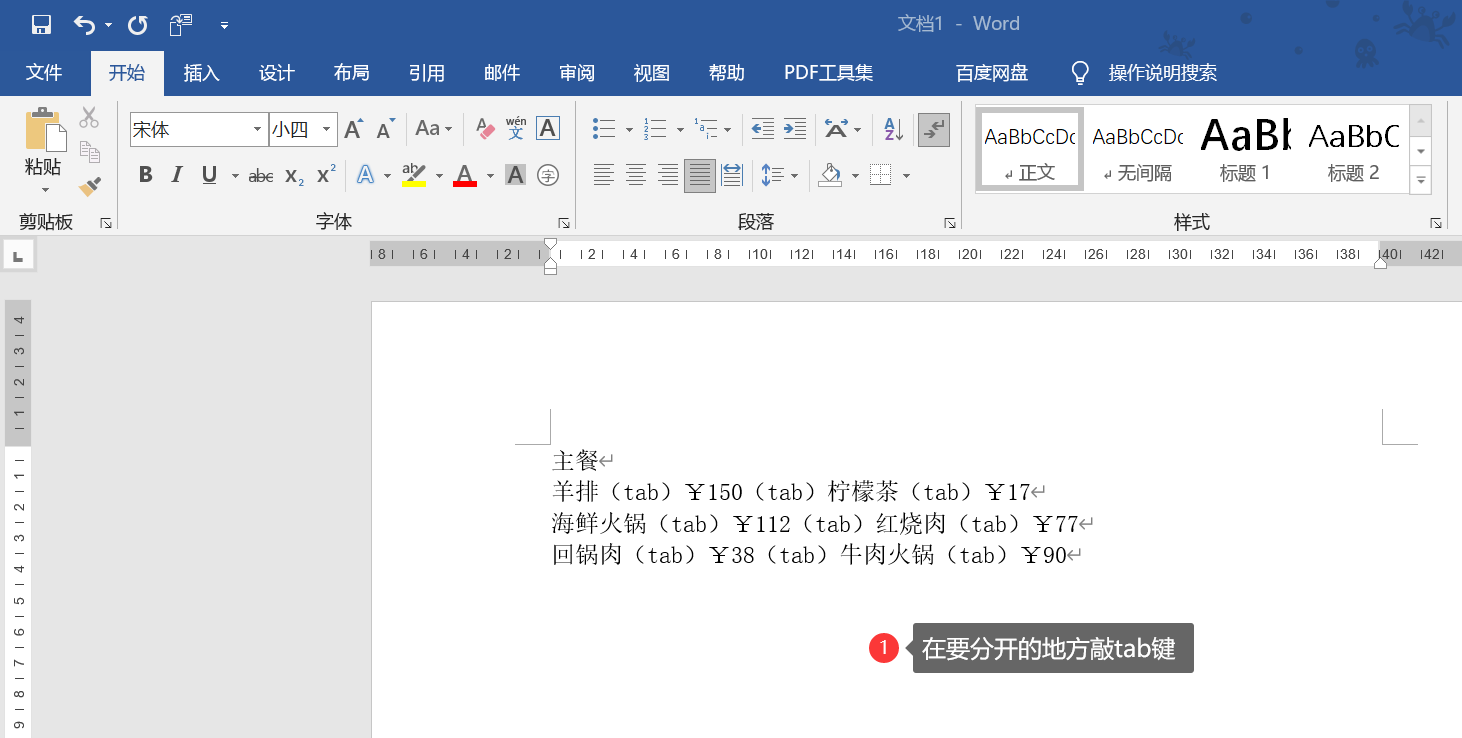The width and height of the screenshot is (1462, 738).
Task: Apply the 标题 1 style
Action: point(1244,148)
